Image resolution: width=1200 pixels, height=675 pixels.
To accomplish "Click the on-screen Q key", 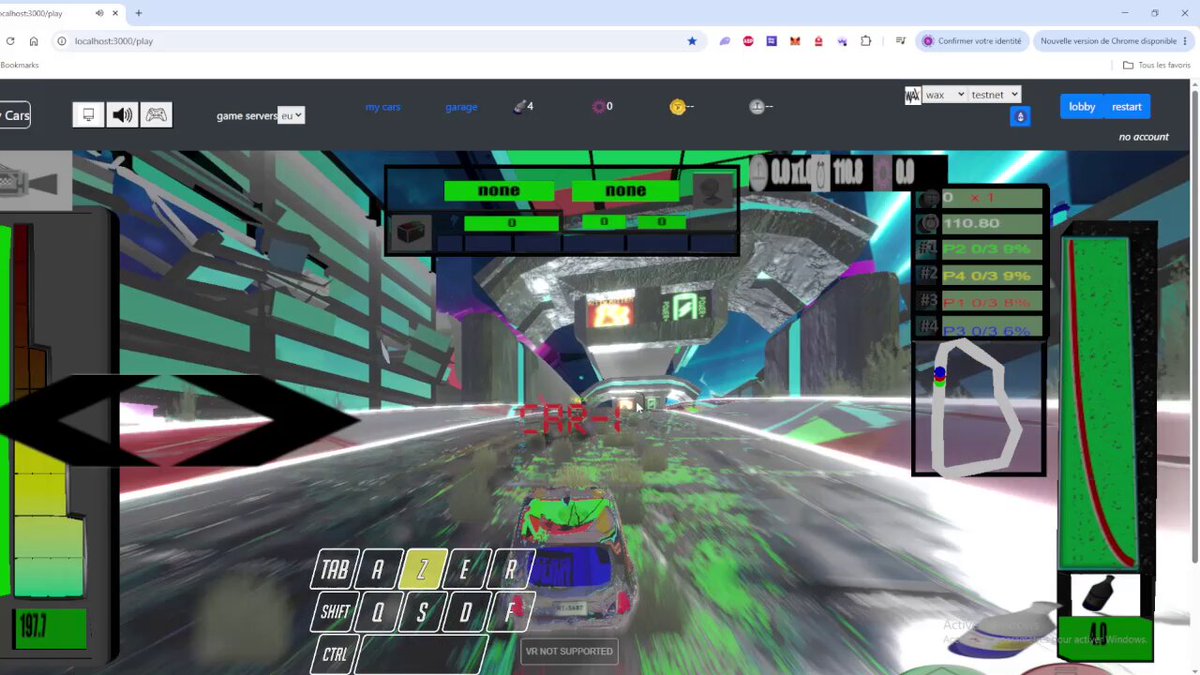I will 378,612.
